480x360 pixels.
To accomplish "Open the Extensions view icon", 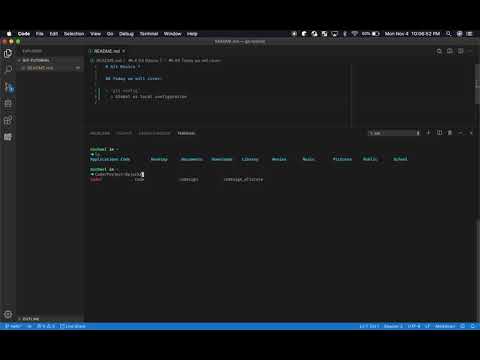I will (x=8, y=120).
